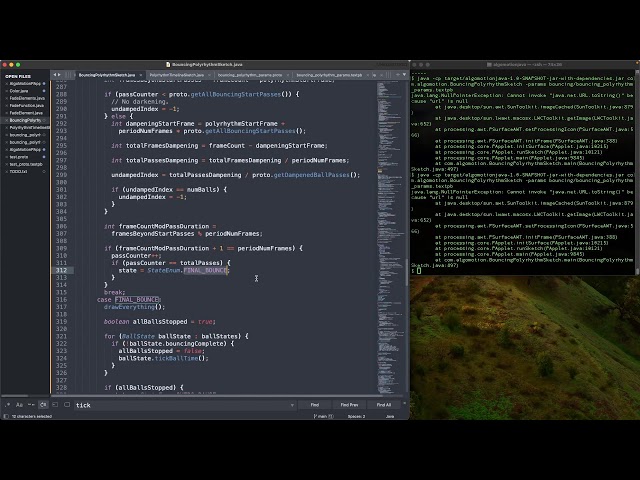
Task: Close FadeElements.java in Open Files sidebar
Action: tap(7, 98)
